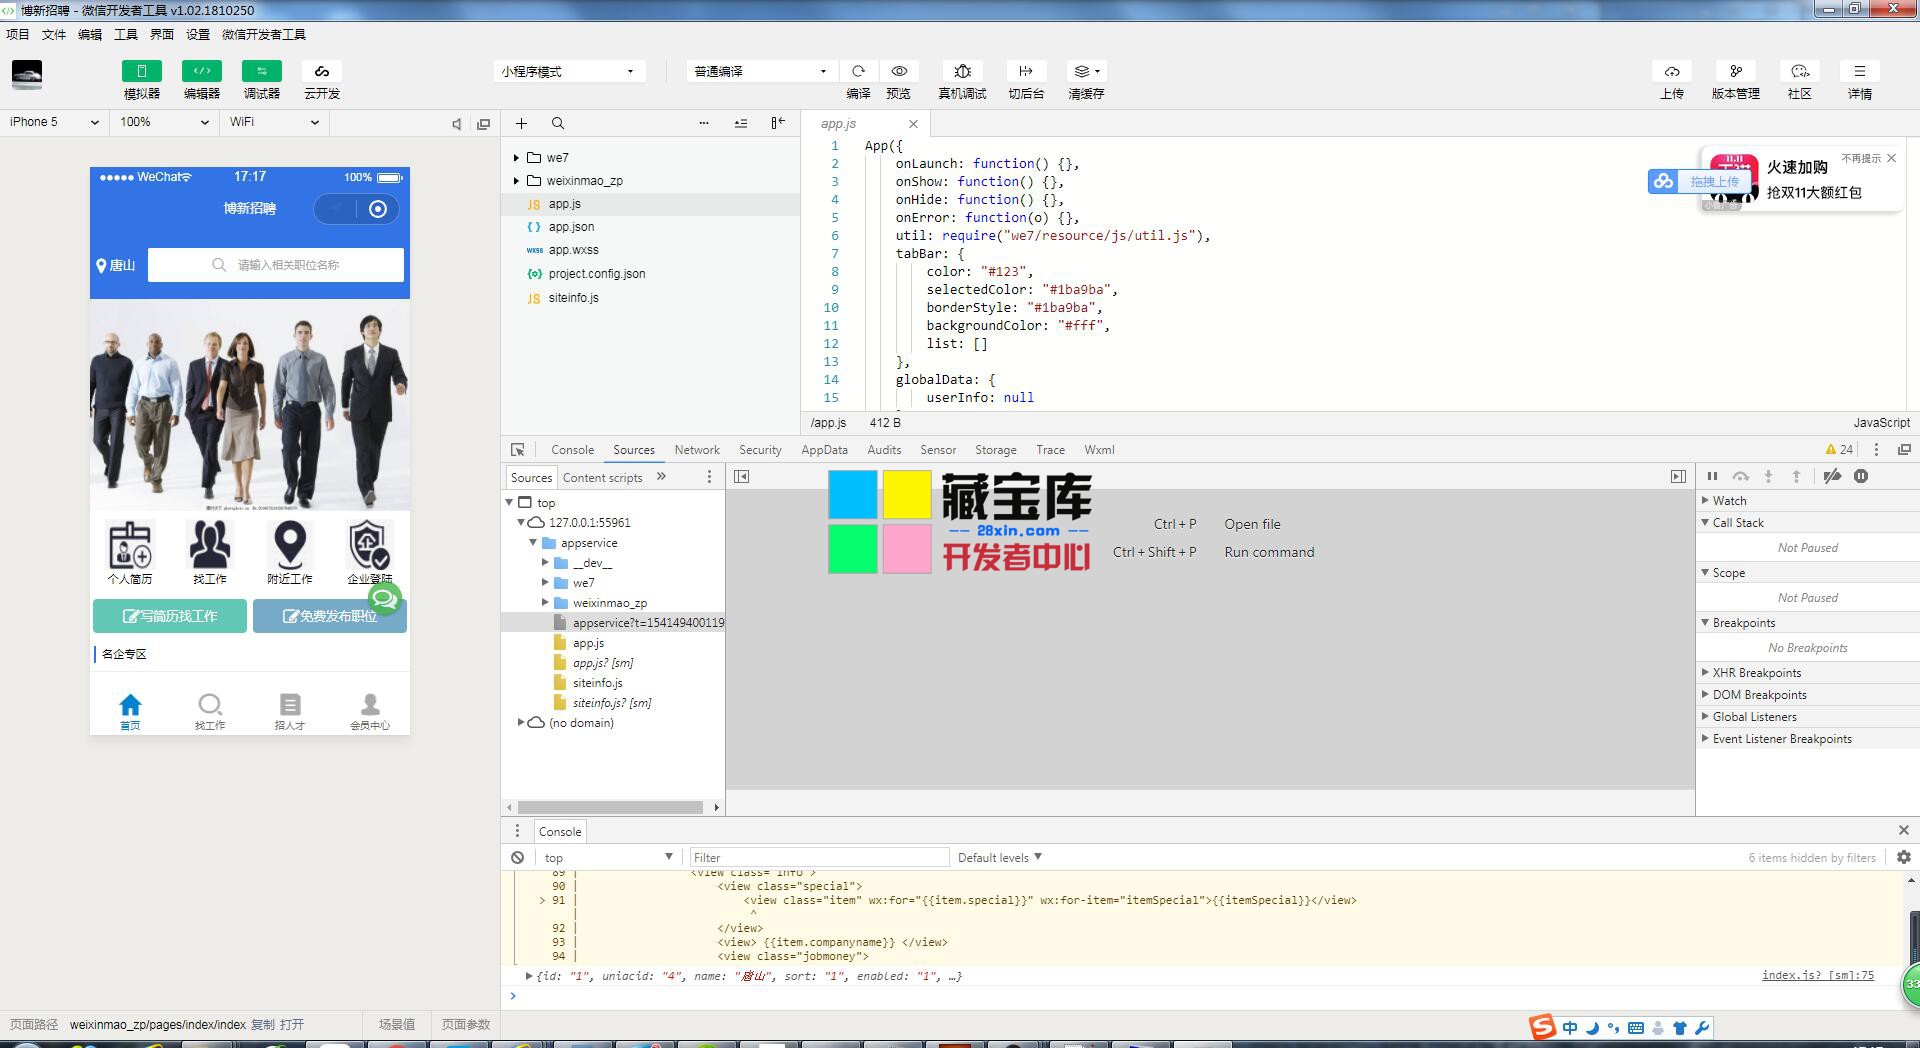Open the iPhone 5 device dropdown
Image resolution: width=1920 pixels, height=1048 pixels.
[54, 122]
